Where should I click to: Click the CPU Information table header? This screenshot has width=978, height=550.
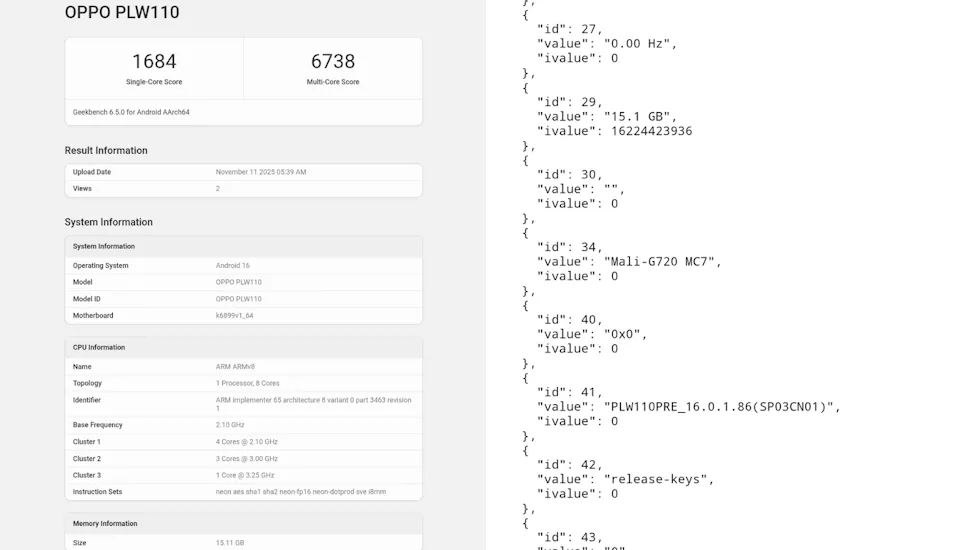99,348
